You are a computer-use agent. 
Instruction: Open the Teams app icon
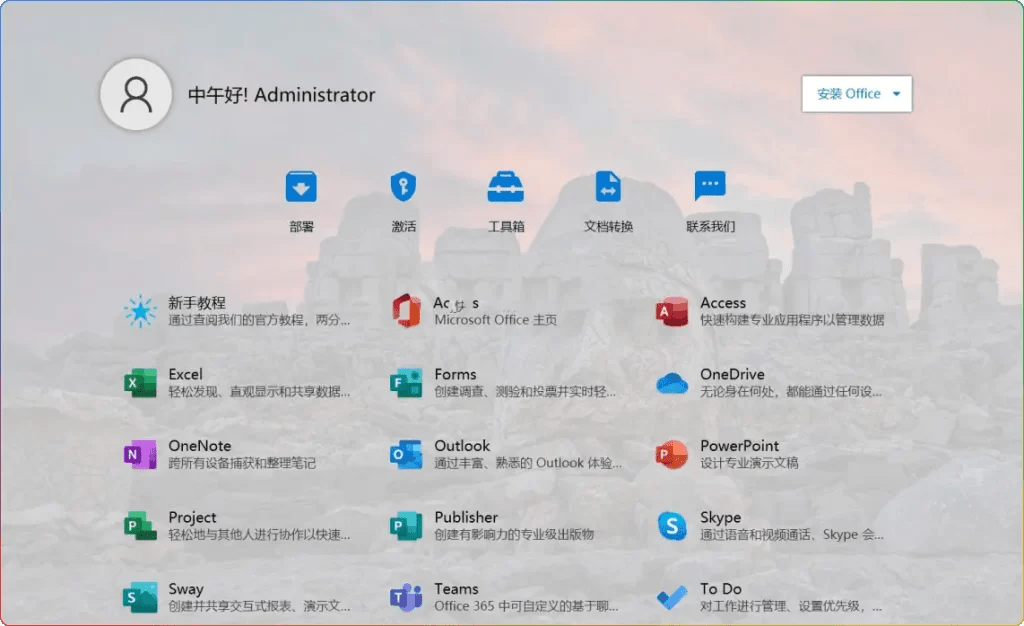(405, 597)
